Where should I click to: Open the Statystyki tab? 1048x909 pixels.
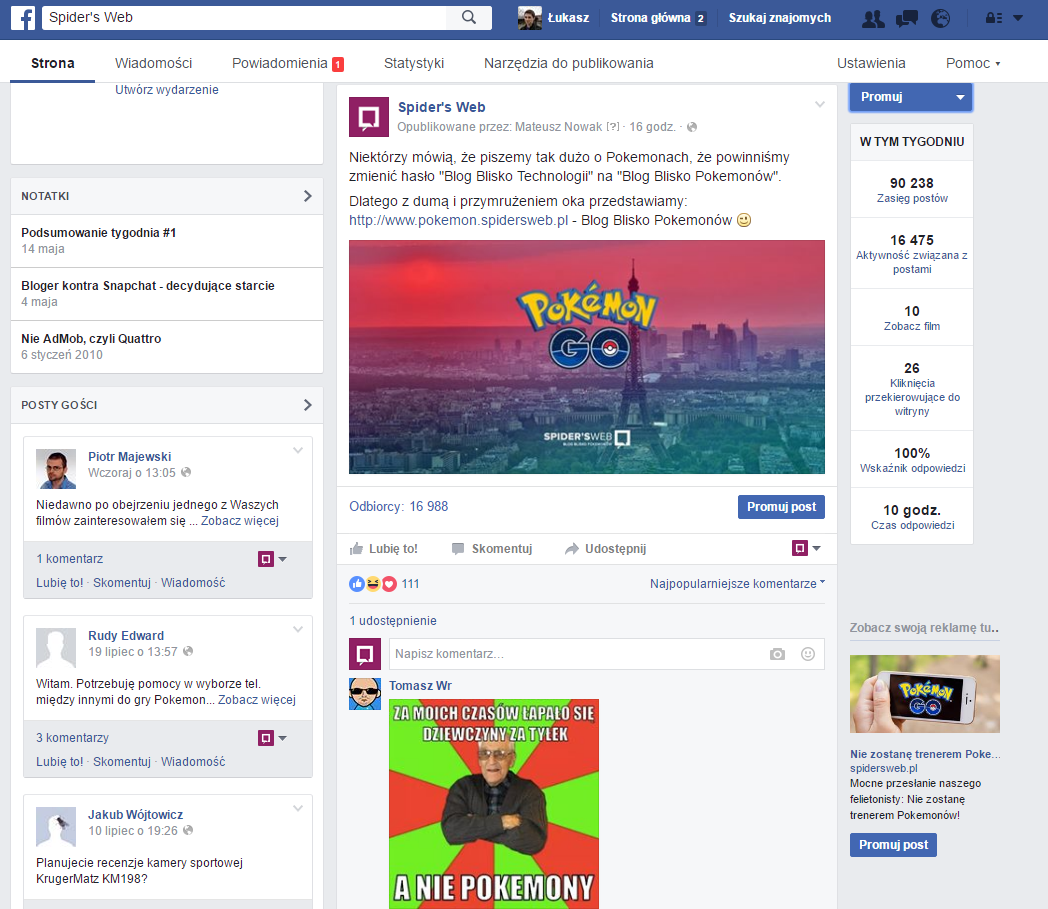pos(414,63)
